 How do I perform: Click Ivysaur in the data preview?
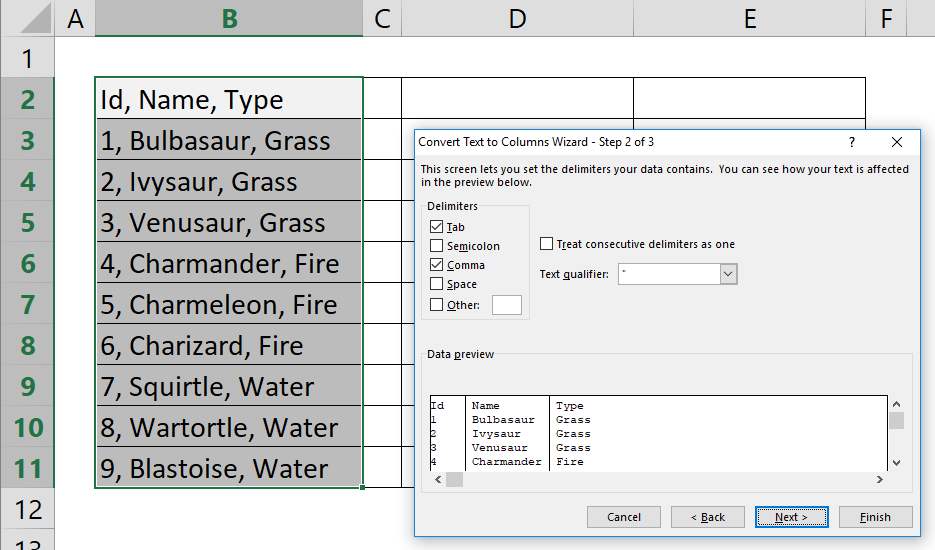click(x=496, y=434)
